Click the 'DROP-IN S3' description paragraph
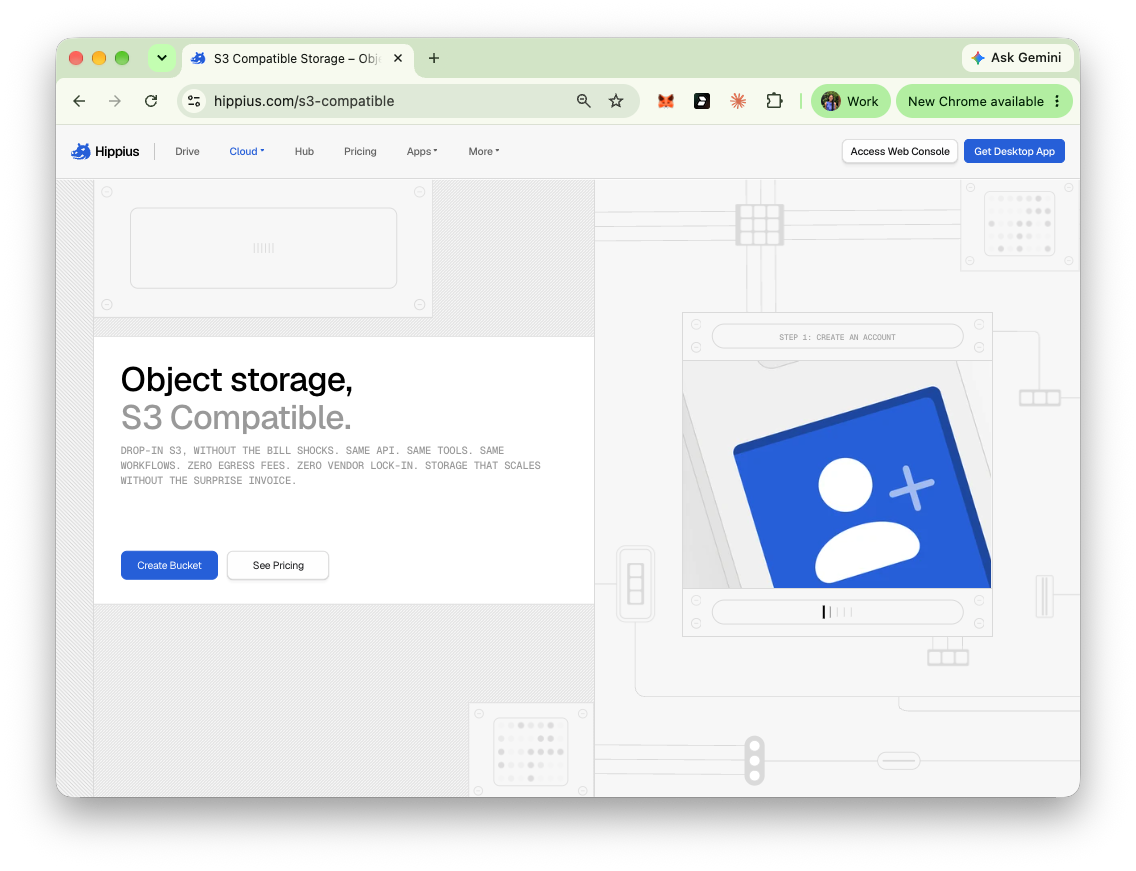 (x=330, y=465)
